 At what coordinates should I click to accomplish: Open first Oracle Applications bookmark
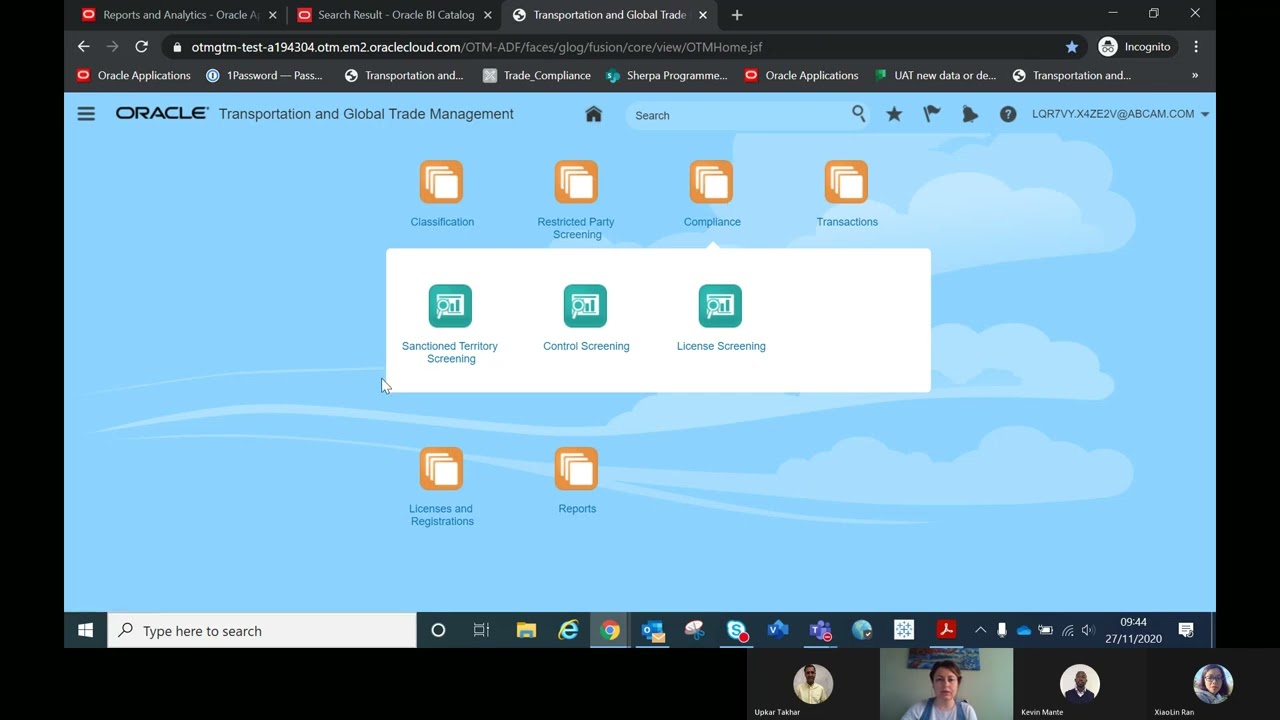[134, 75]
